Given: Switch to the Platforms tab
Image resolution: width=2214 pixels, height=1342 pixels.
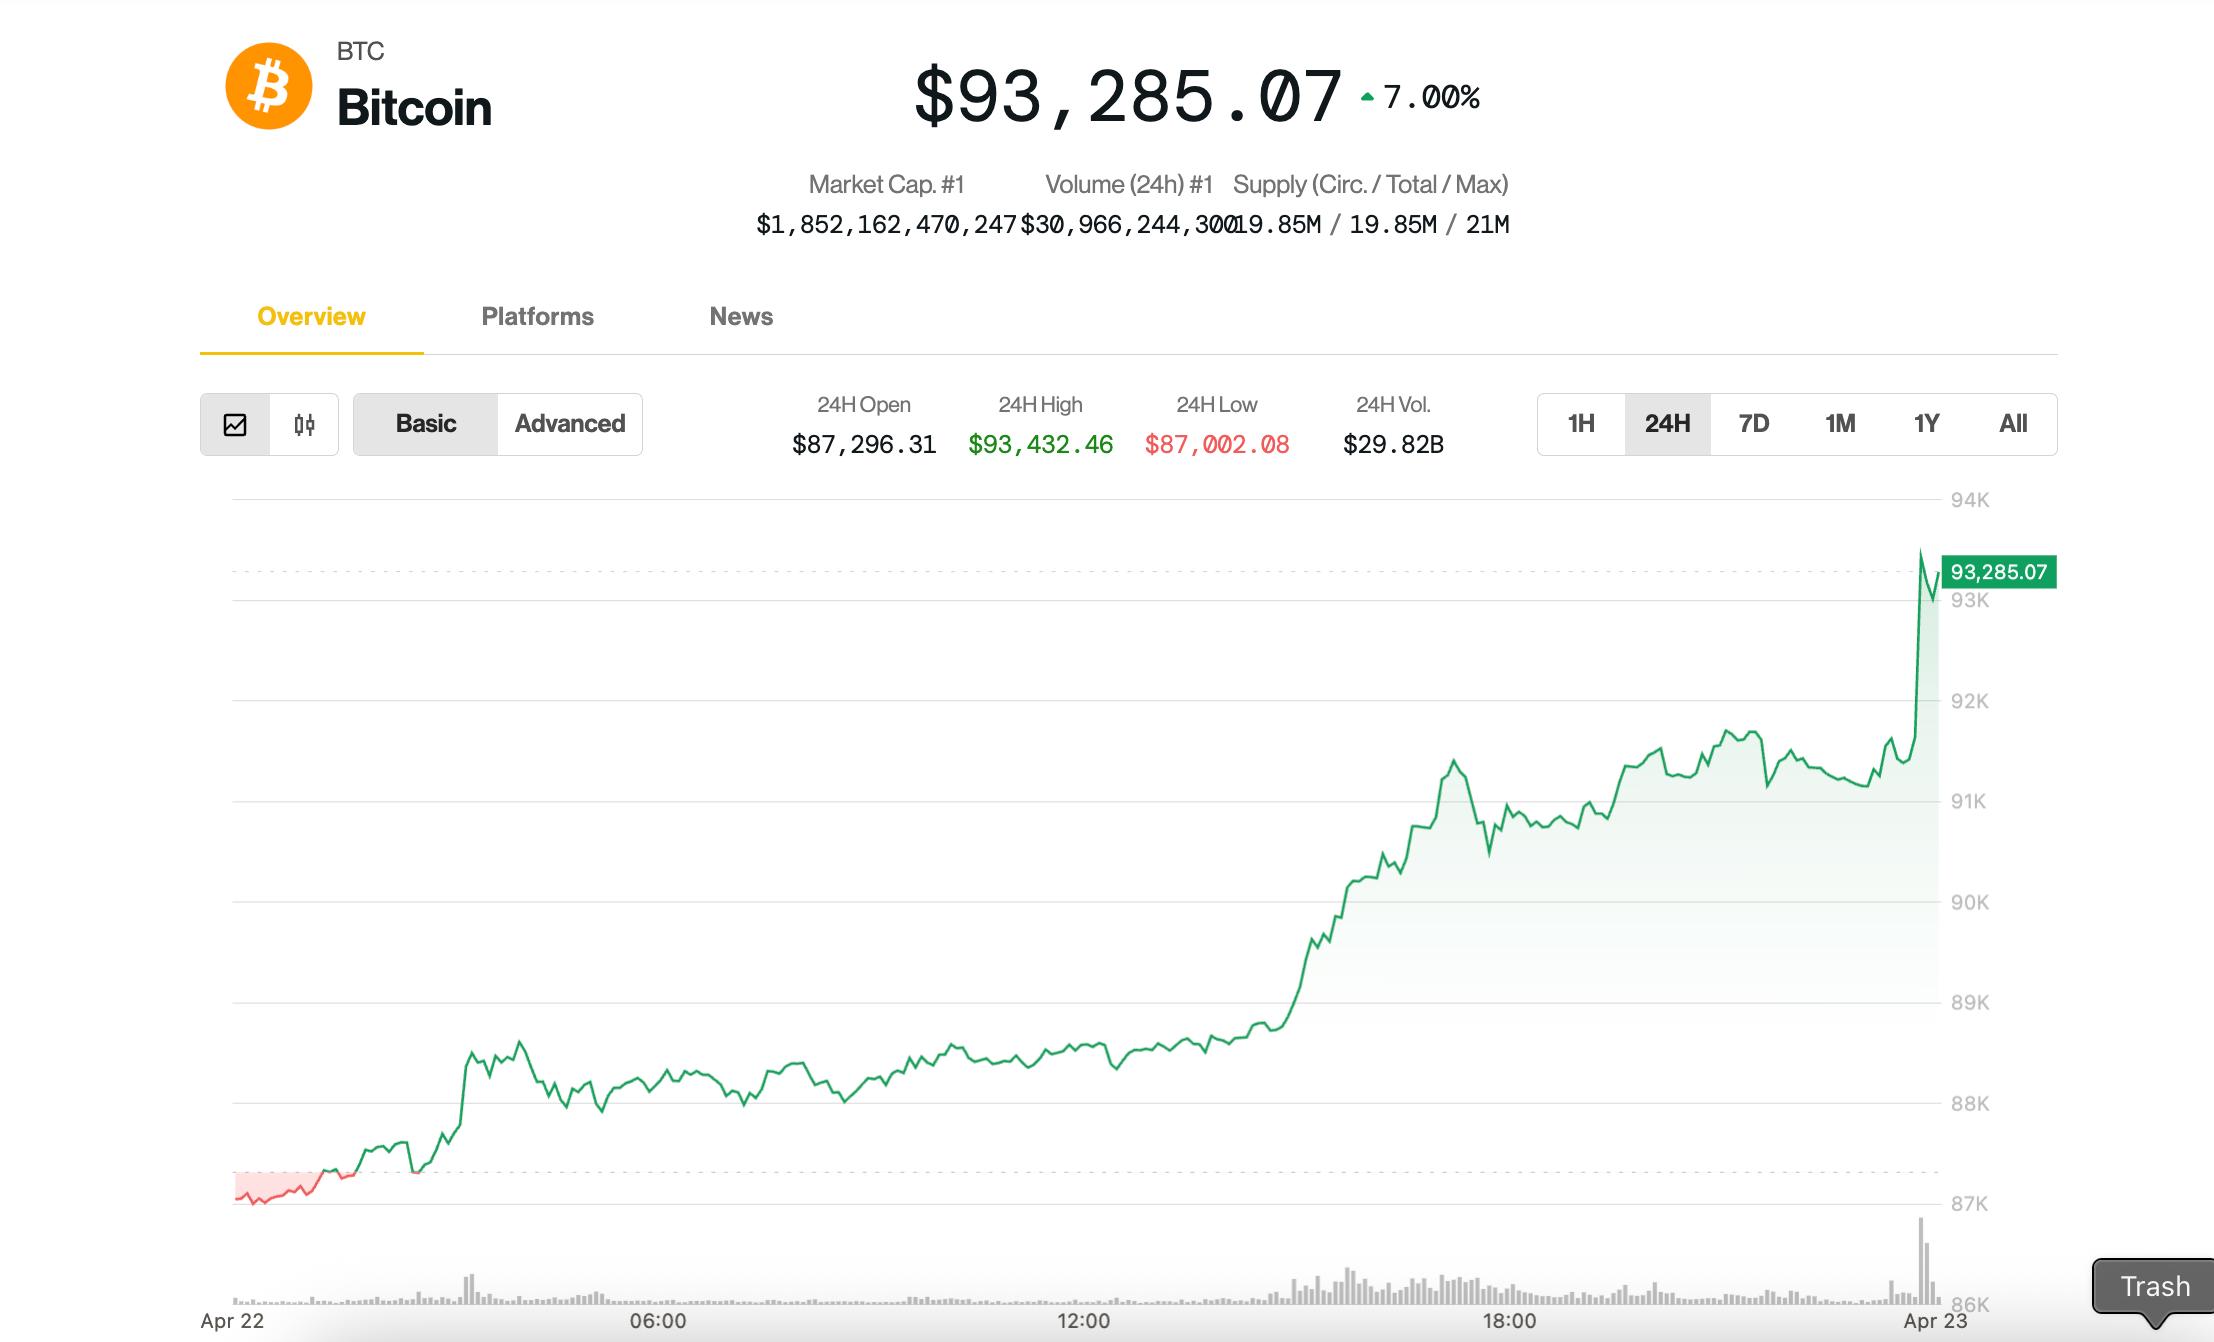Looking at the screenshot, I should point(536,316).
